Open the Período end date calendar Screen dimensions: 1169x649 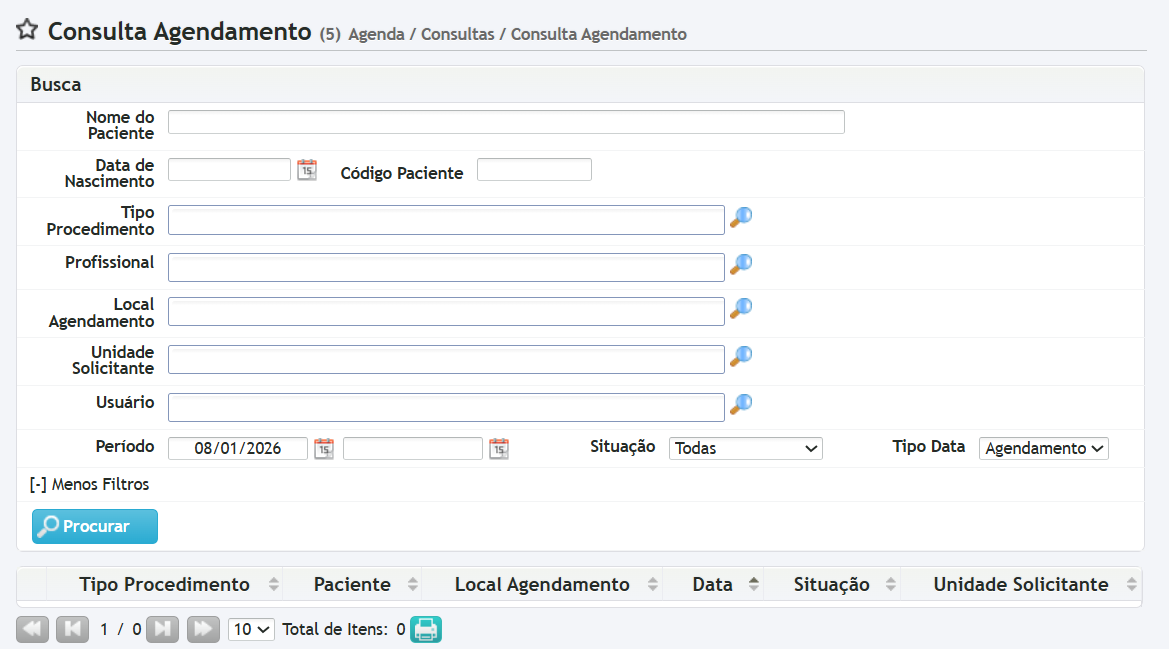pos(499,449)
